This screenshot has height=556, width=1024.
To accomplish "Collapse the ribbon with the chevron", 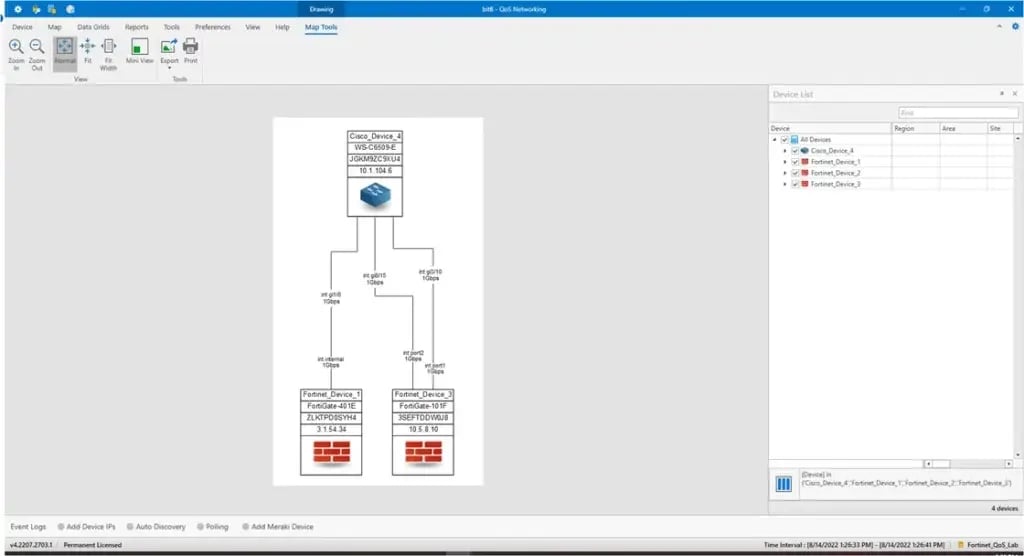I will (x=999, y=27).
